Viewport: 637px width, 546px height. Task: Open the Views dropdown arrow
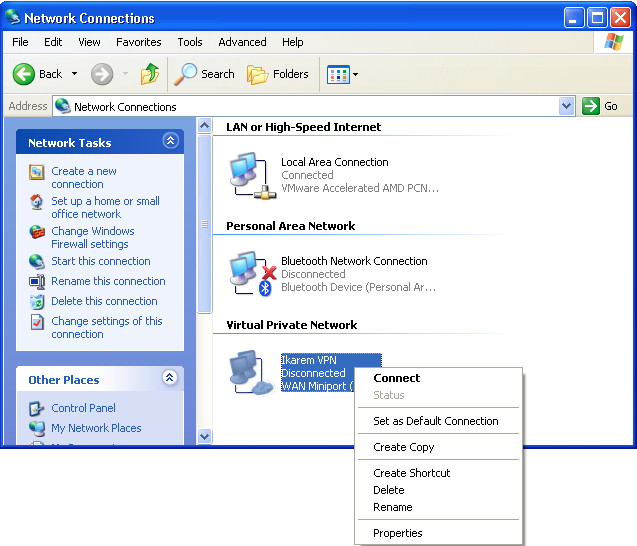[355, 74]
